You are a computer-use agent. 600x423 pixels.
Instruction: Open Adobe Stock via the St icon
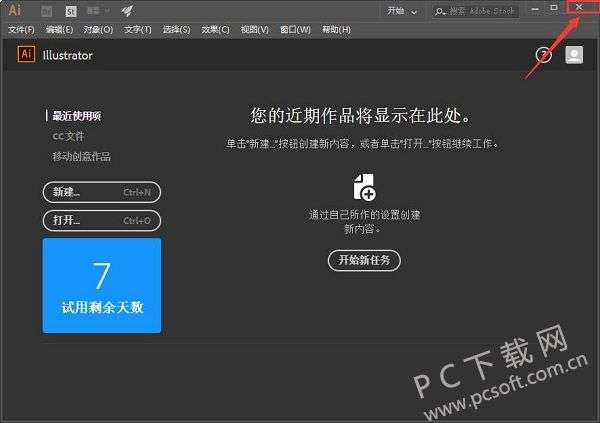click(x=71, y=11)
